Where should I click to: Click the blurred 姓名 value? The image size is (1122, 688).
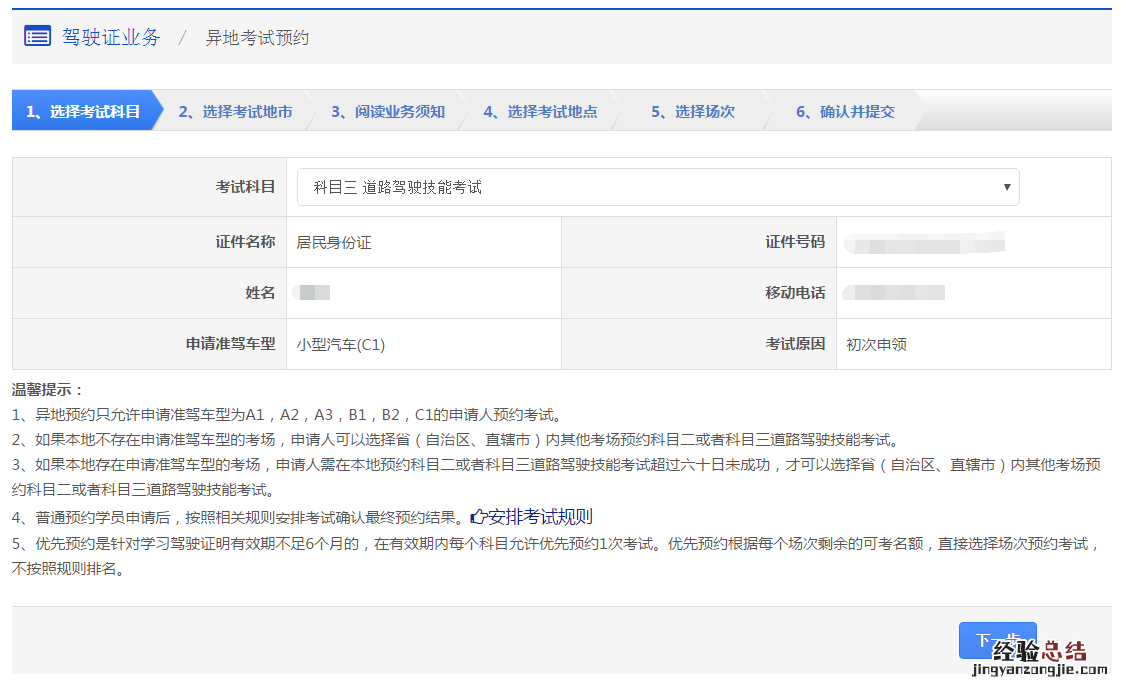click(314, 293)
